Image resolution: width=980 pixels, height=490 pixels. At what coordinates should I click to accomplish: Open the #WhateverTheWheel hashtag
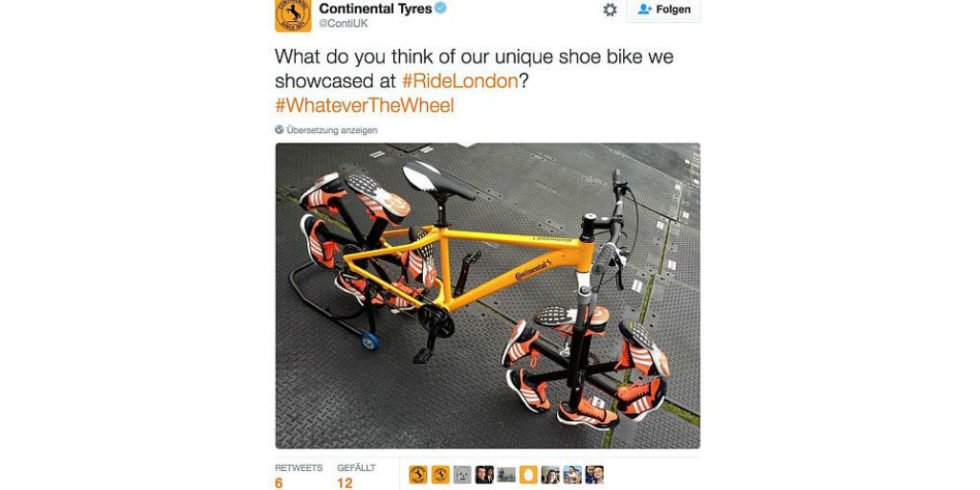pyautogui.click(x=364, y=106)
